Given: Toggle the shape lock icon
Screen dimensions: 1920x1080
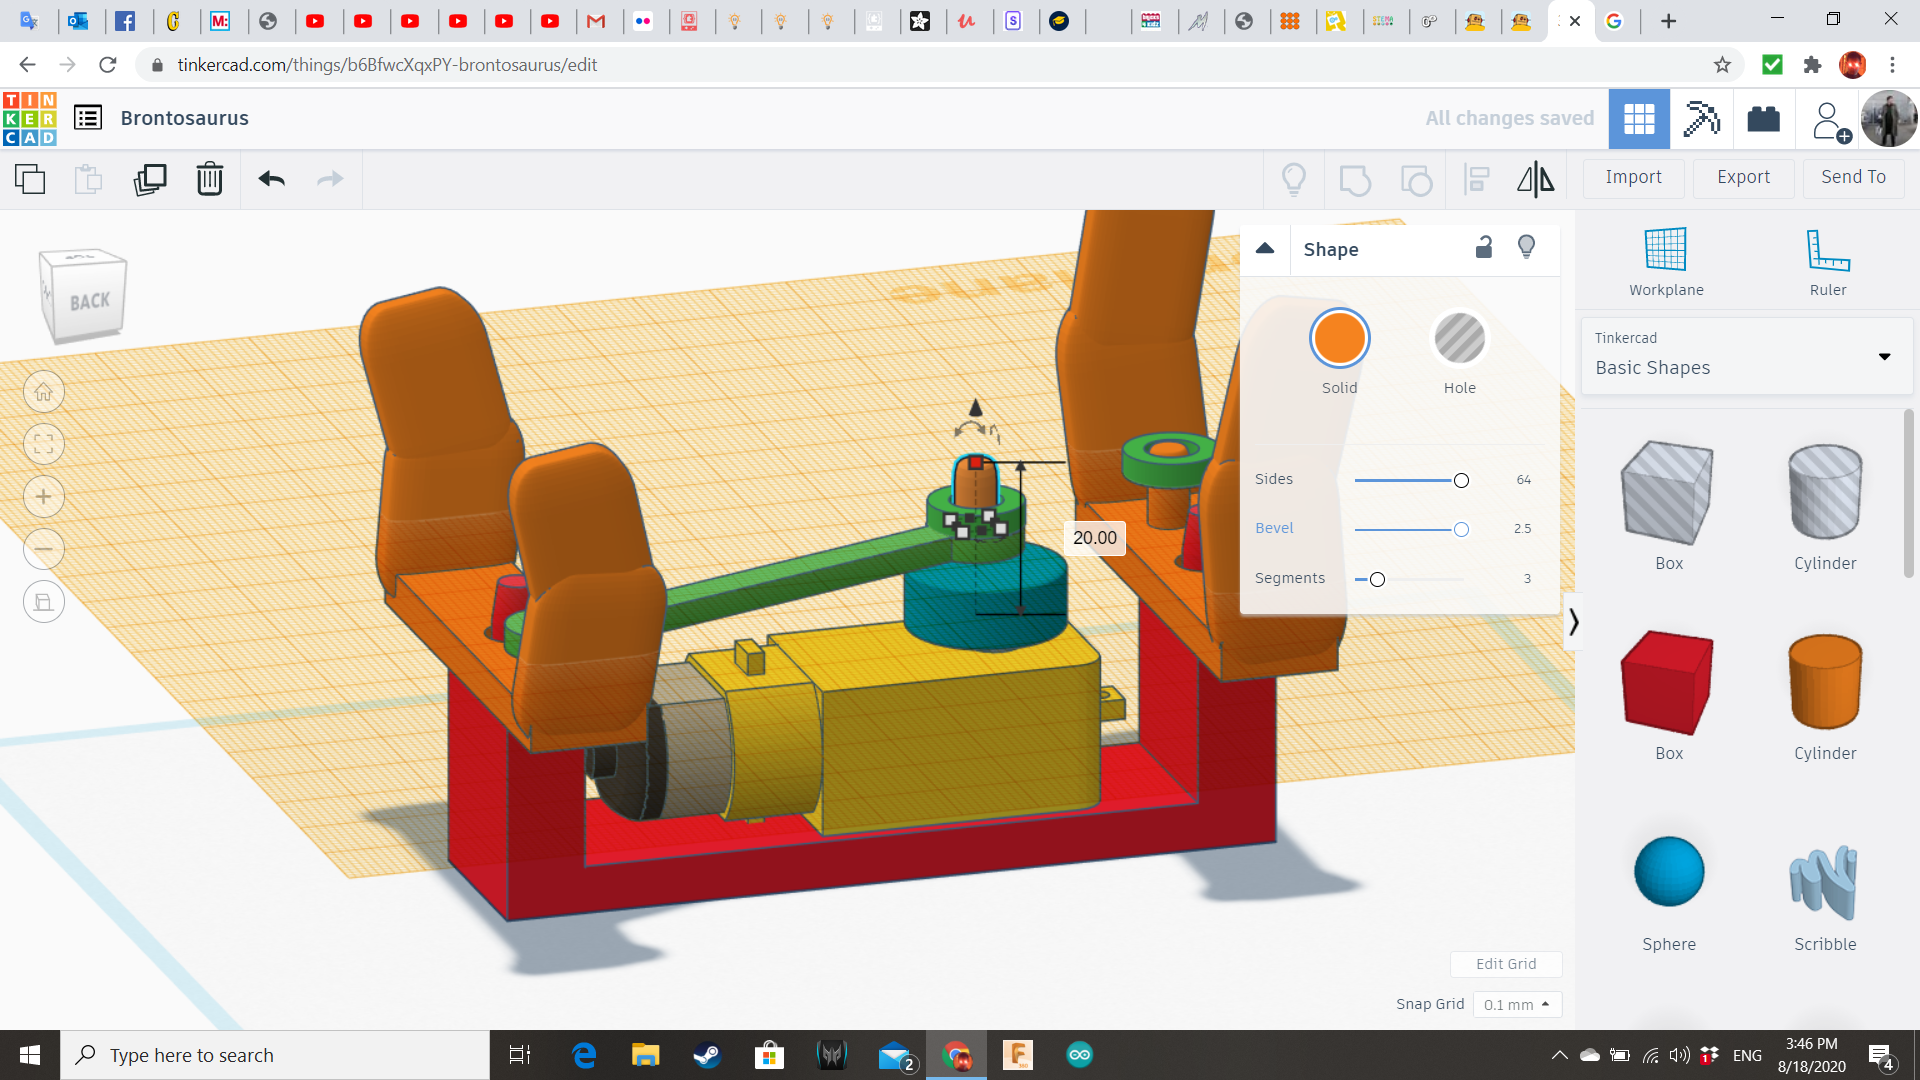Looking at the screenshot, I should coord(1484,248).
